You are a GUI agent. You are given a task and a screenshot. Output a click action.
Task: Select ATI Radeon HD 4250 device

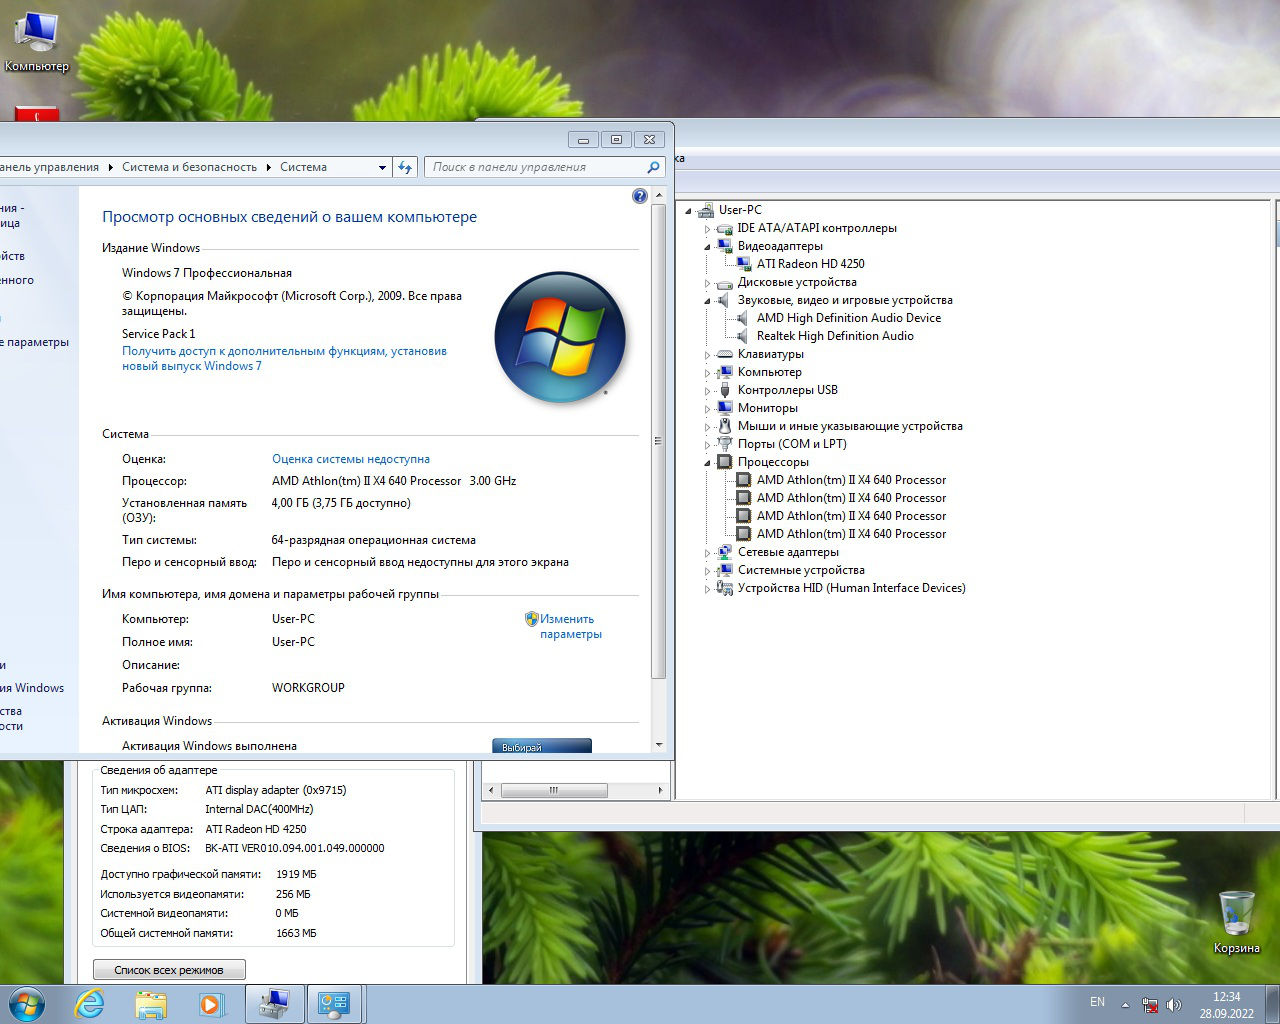[810, 264]
